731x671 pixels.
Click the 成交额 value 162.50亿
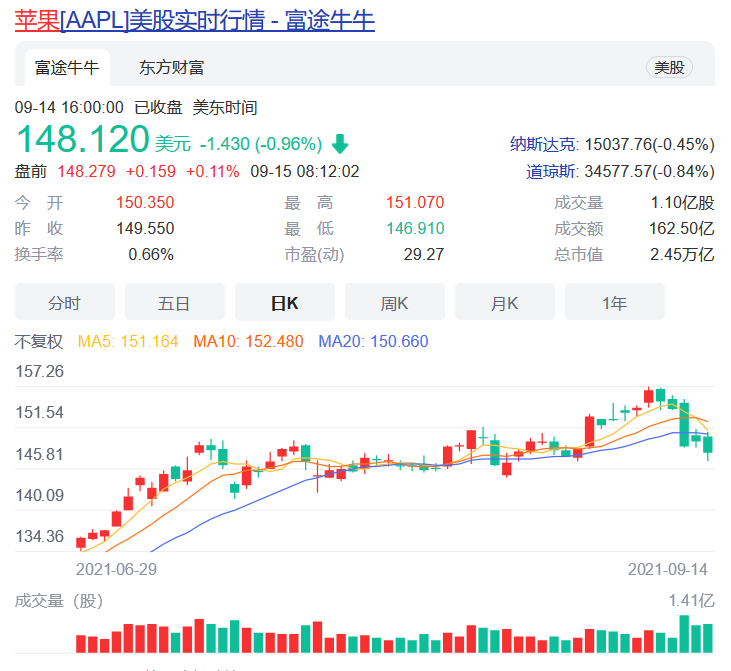pyautogui.click(x=682, y=228)
